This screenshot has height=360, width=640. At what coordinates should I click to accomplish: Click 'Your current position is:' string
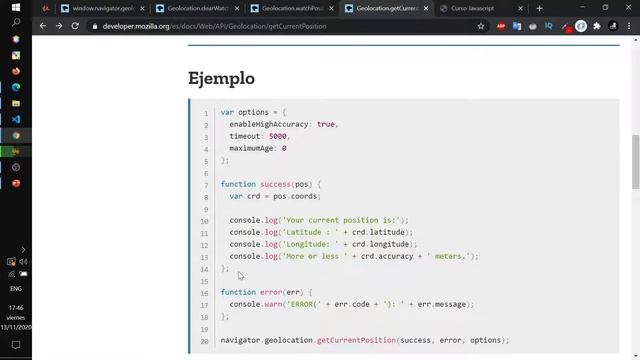point(341,220)
